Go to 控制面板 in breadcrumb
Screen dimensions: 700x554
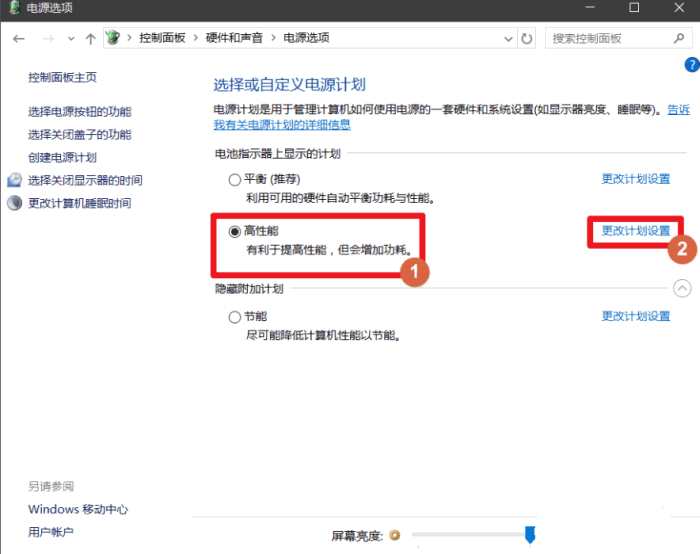tap(163, 38)
